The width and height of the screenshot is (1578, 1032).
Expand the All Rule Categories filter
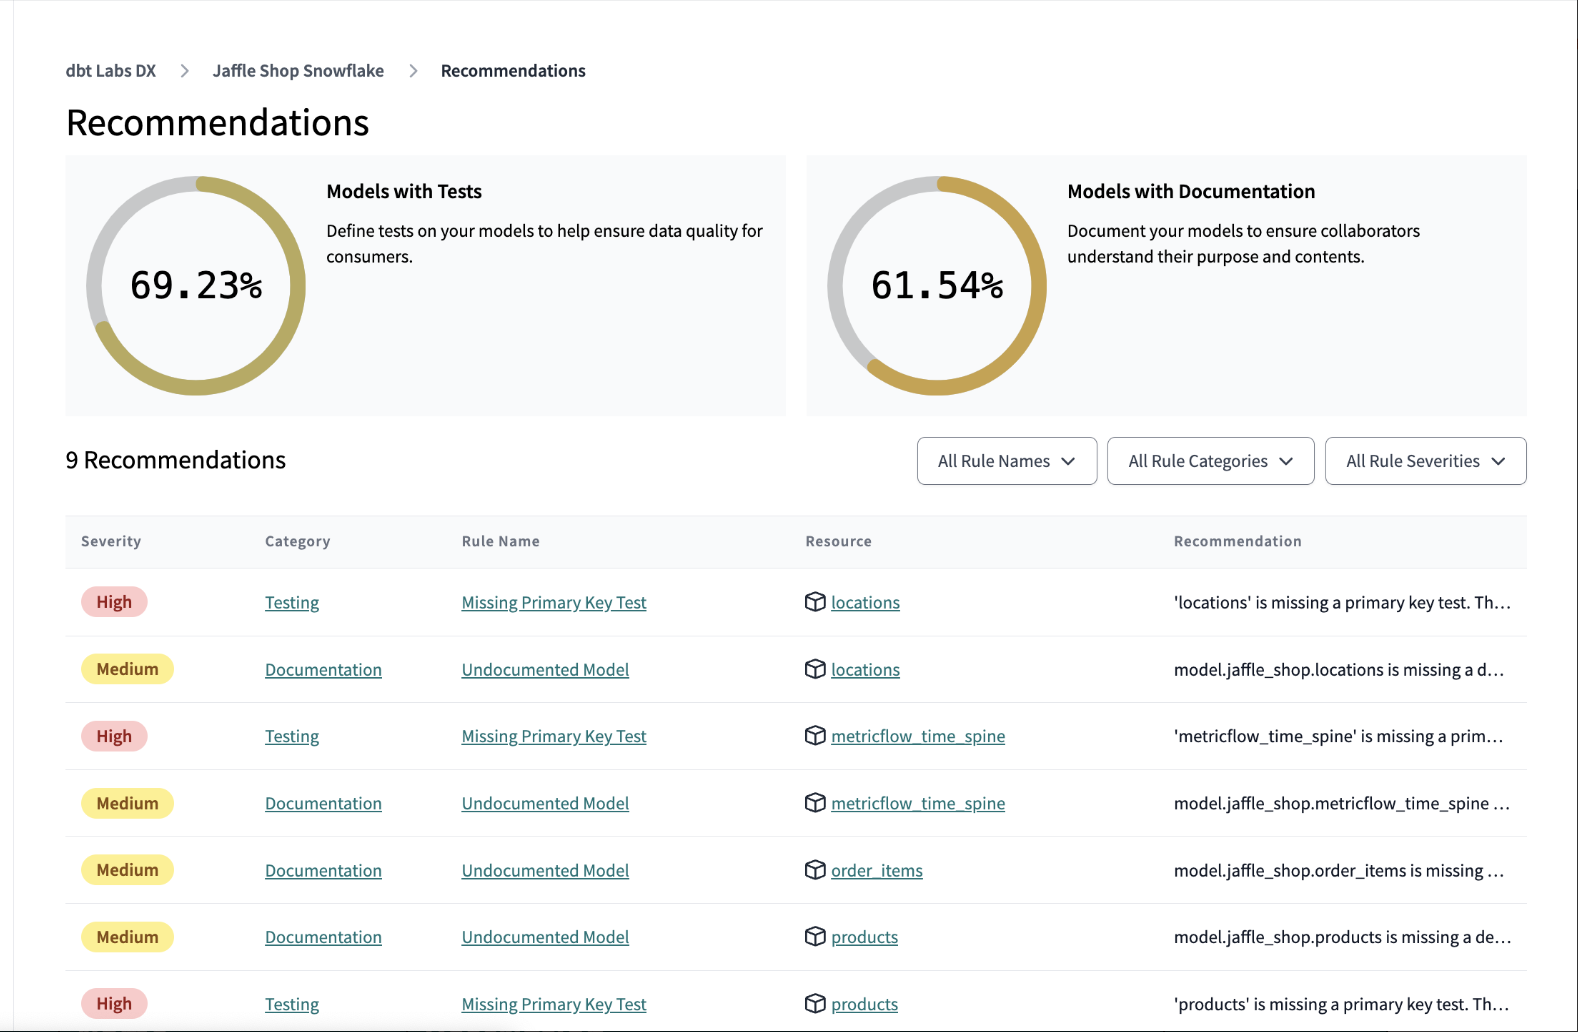[1210, 461]
